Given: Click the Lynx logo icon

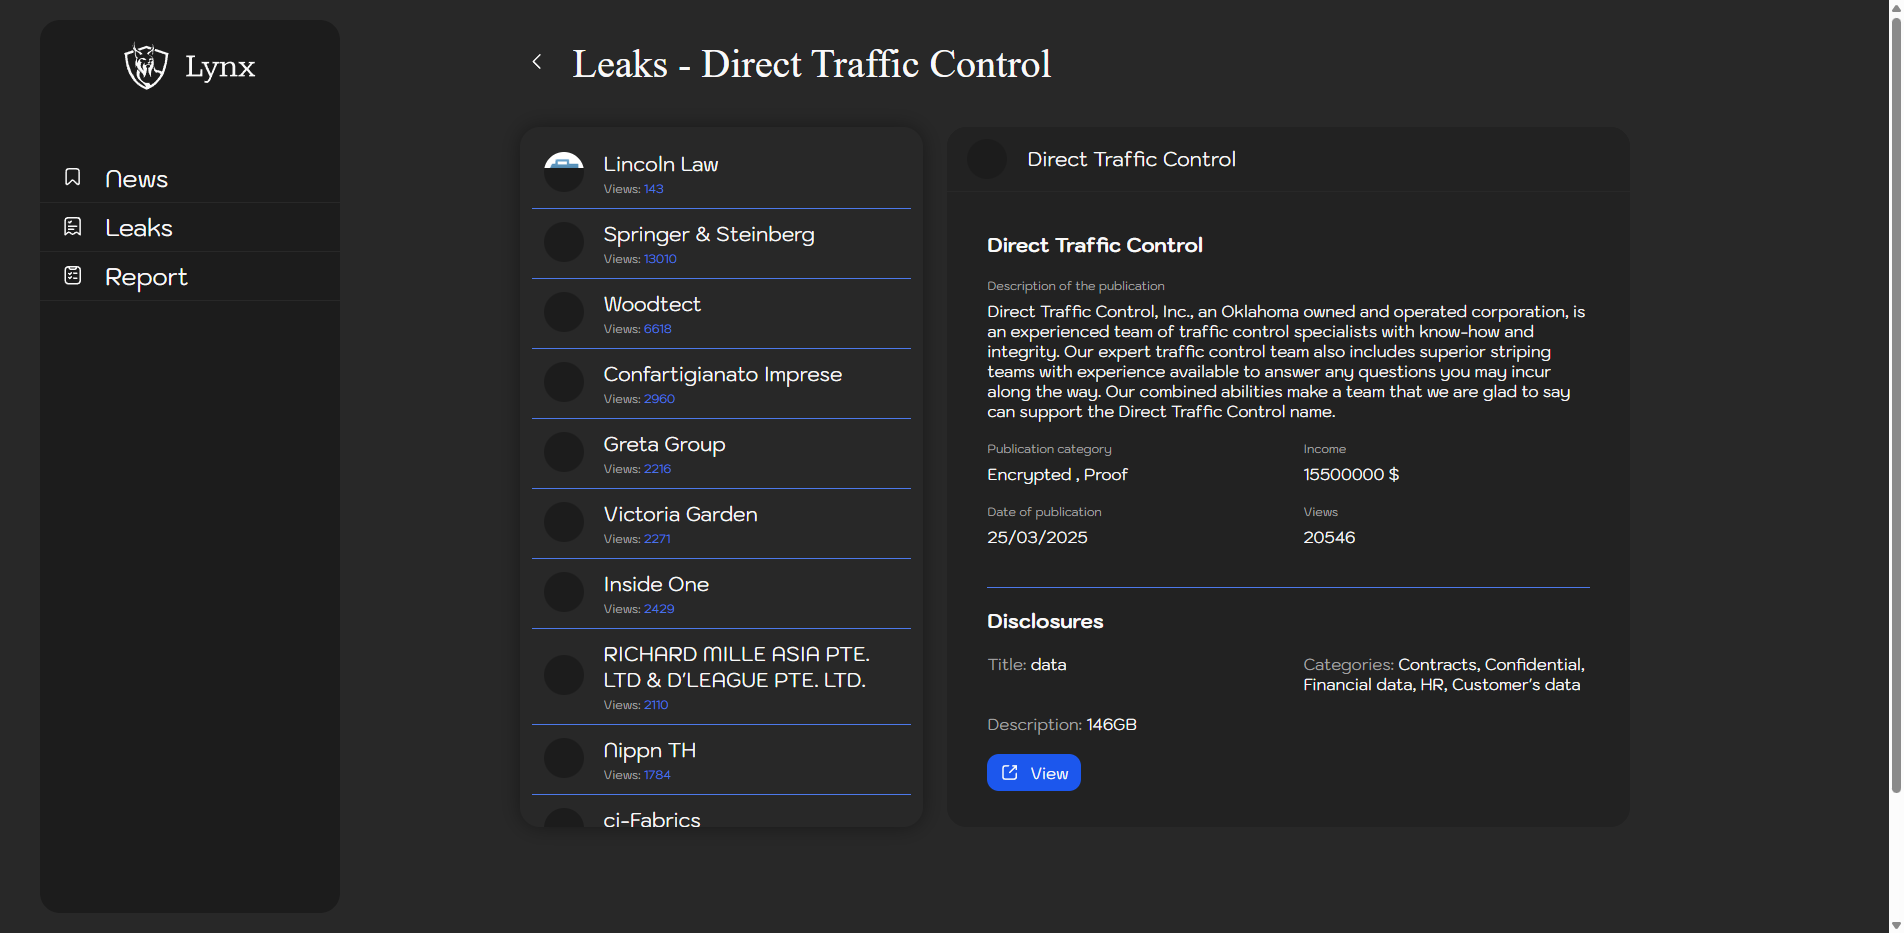Looking at the screenshot, I should (x=146, y=66).
